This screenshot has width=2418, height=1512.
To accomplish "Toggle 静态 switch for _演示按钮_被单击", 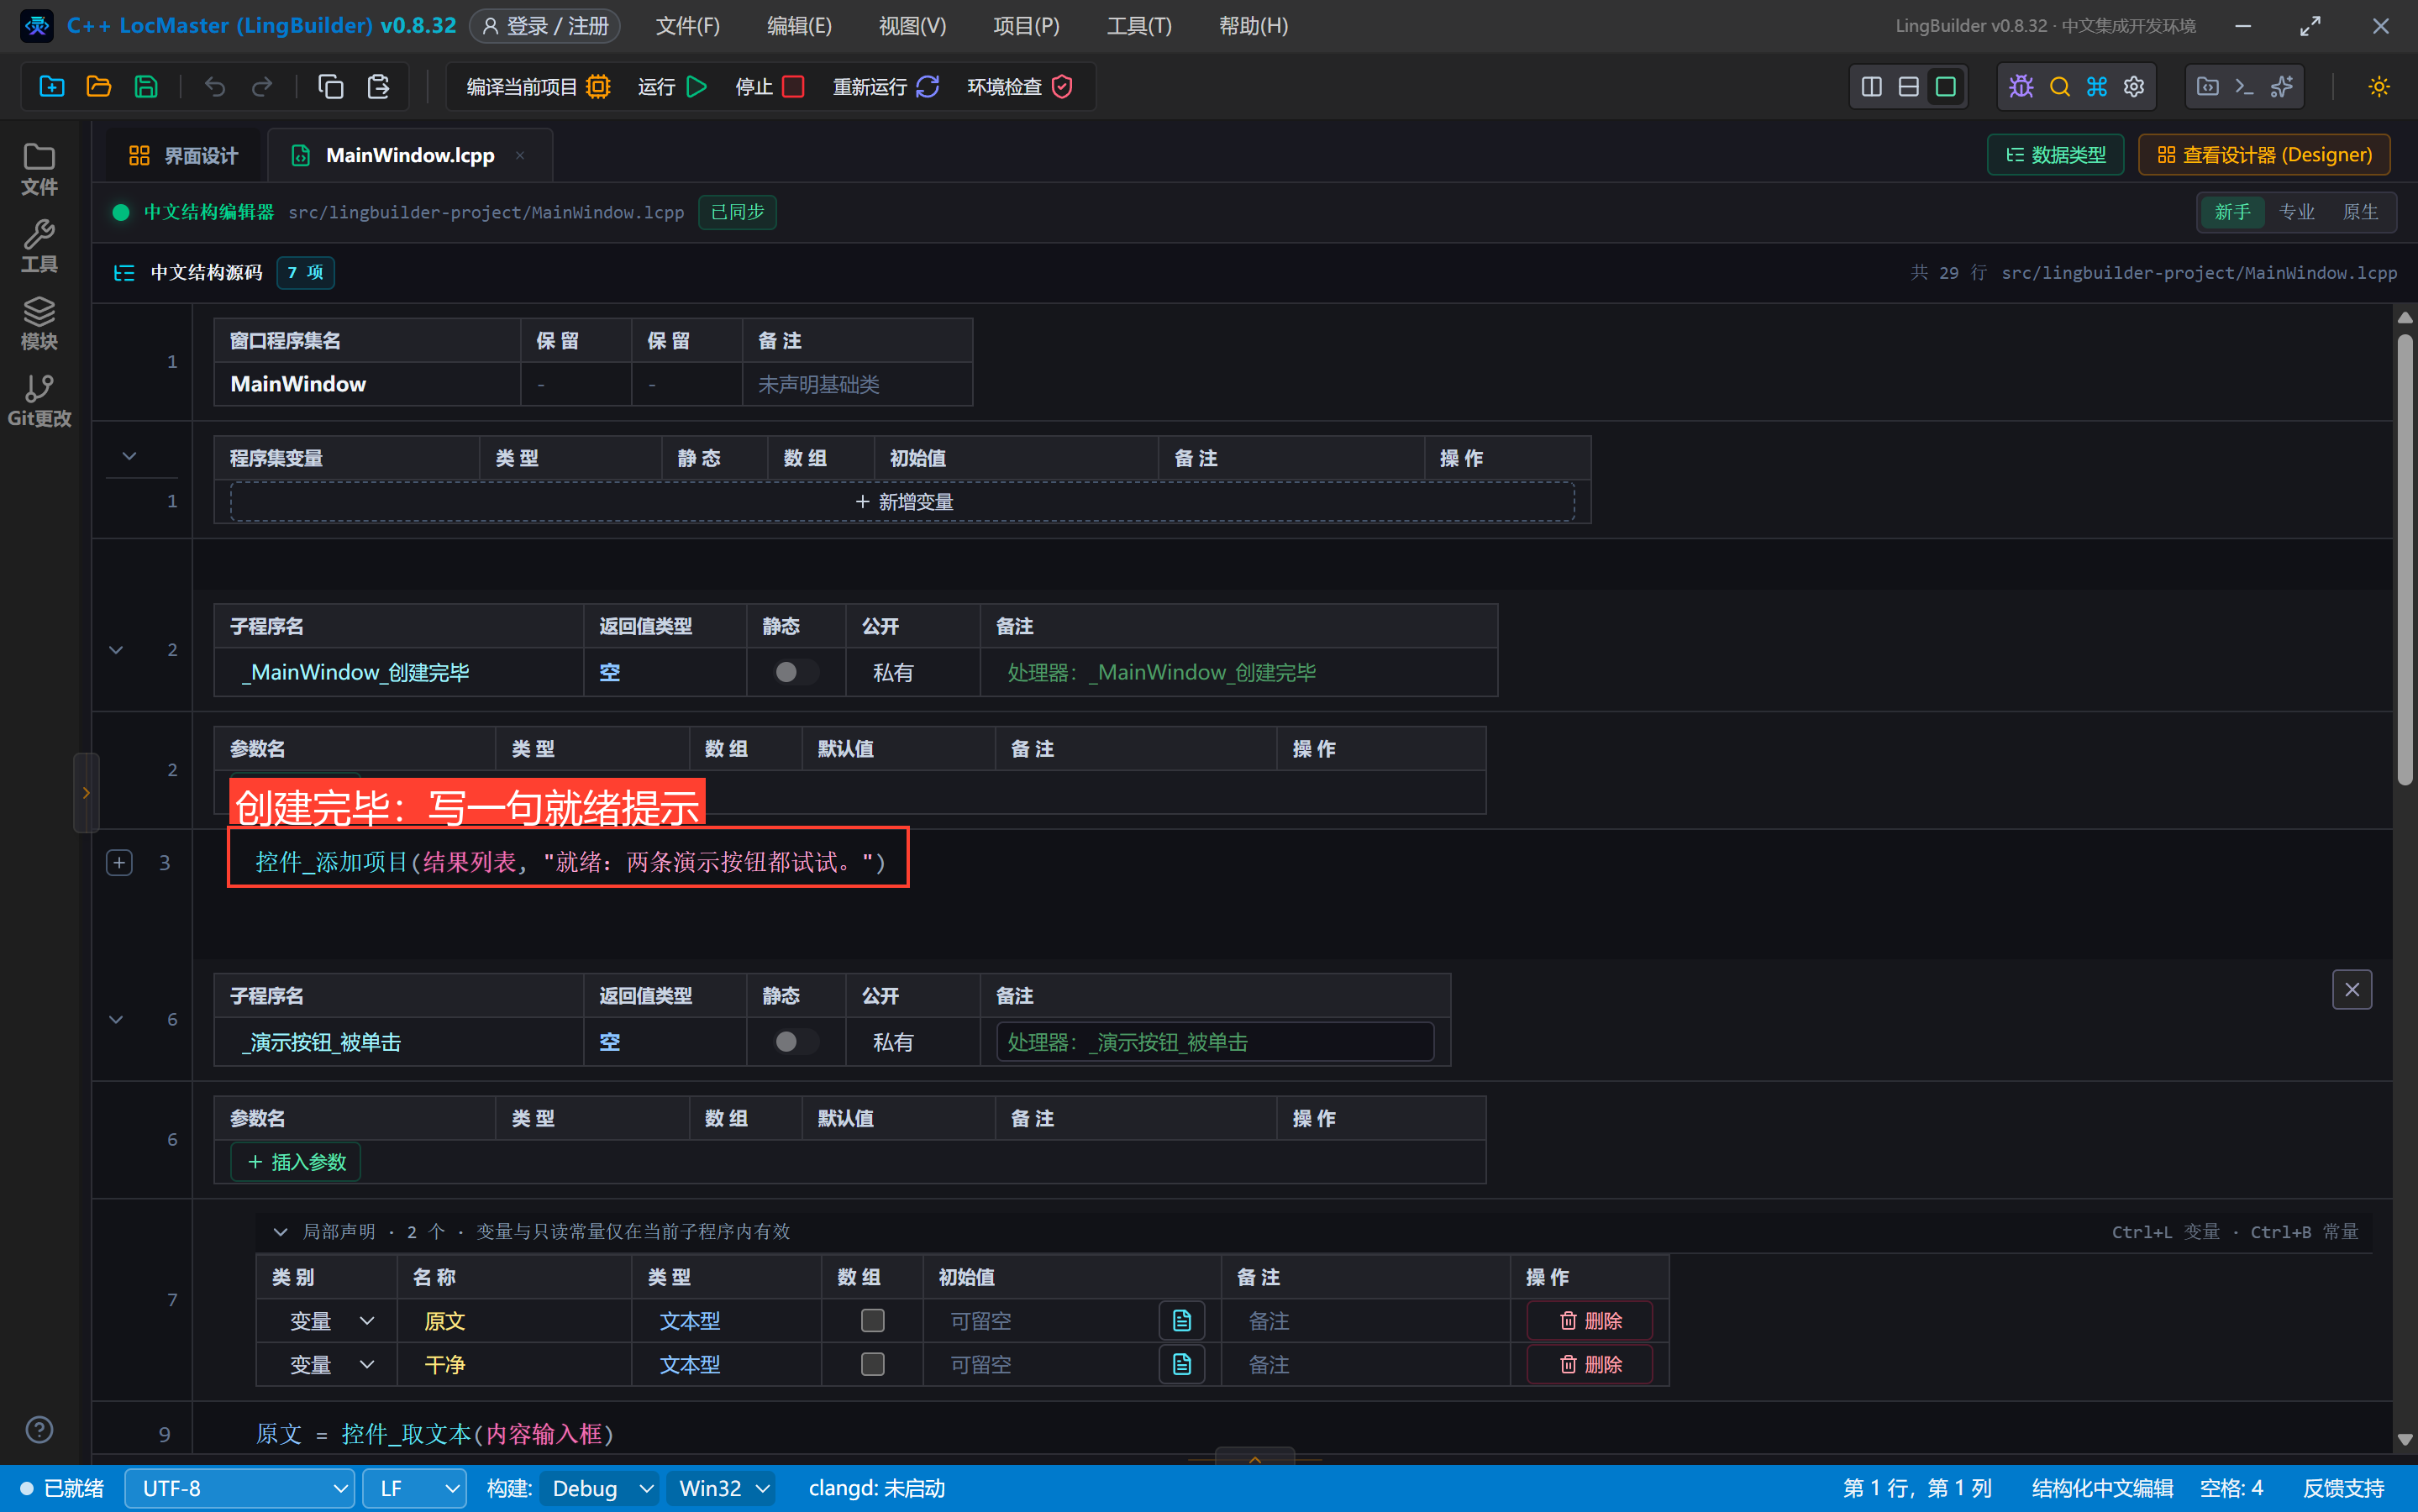I will pos(796,1042).
